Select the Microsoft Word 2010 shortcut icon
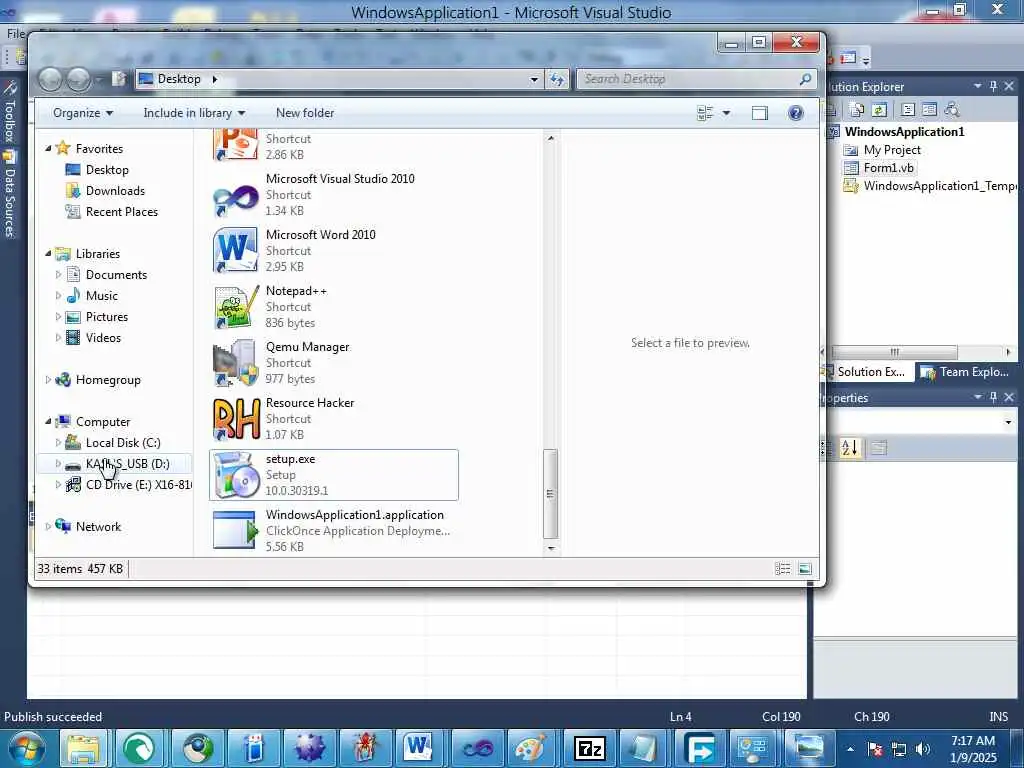 [236, 251]
